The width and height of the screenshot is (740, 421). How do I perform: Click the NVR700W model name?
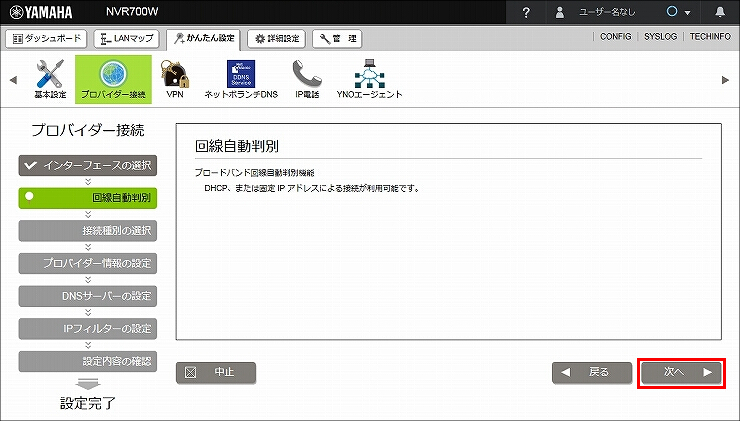[x=132, y=12]
